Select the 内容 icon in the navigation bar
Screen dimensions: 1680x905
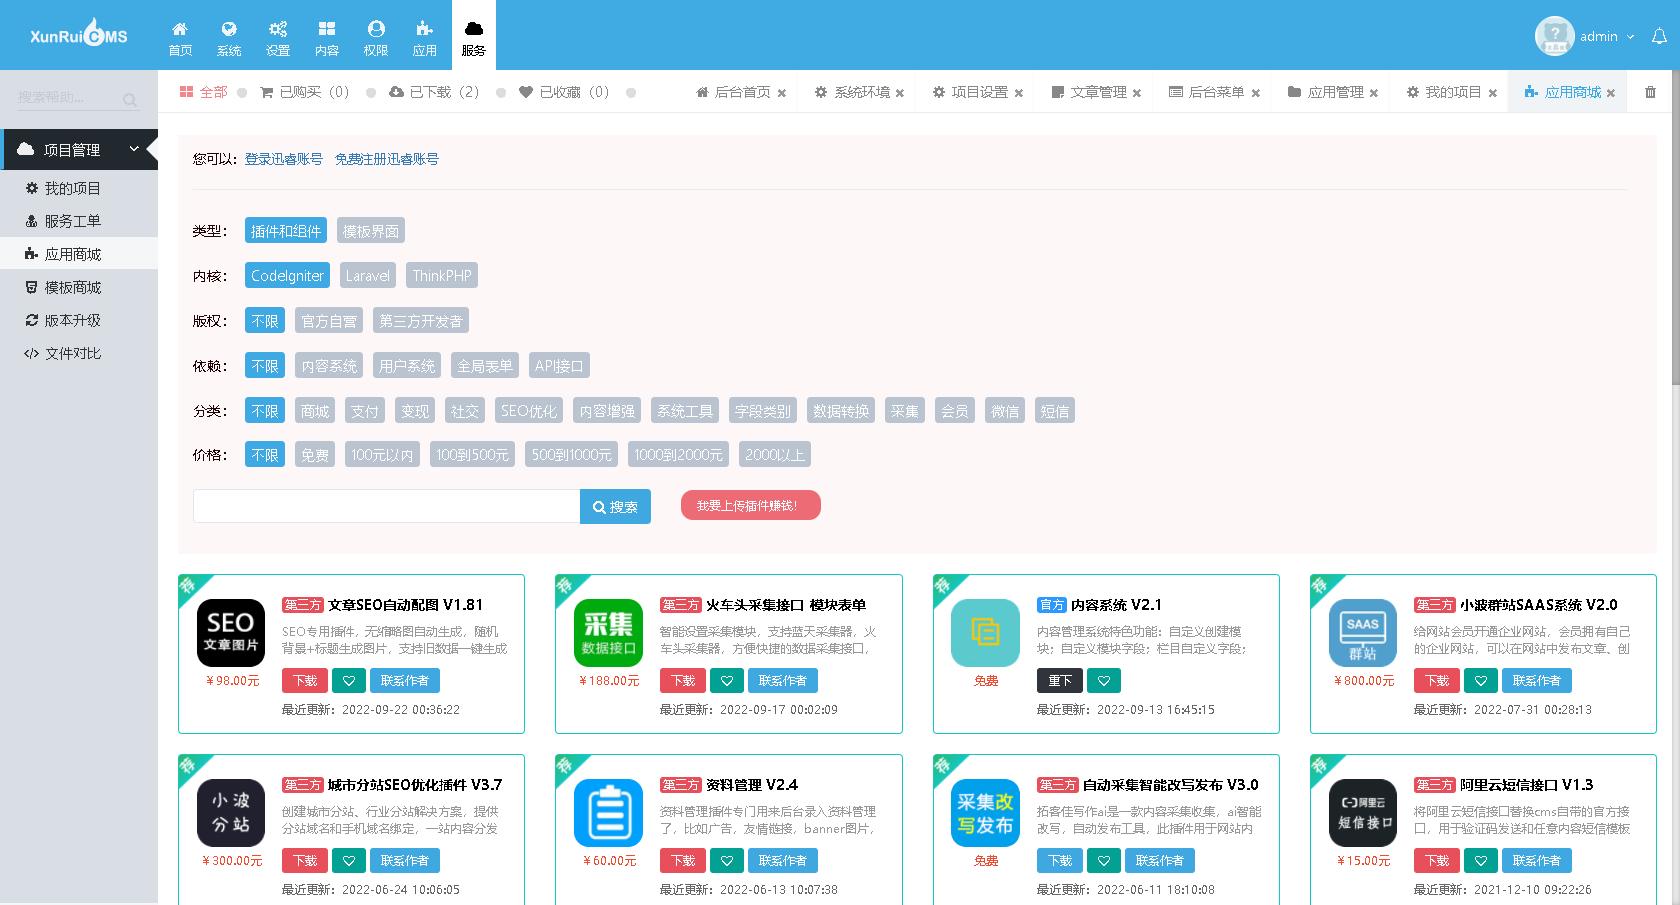tap(327, 35)
